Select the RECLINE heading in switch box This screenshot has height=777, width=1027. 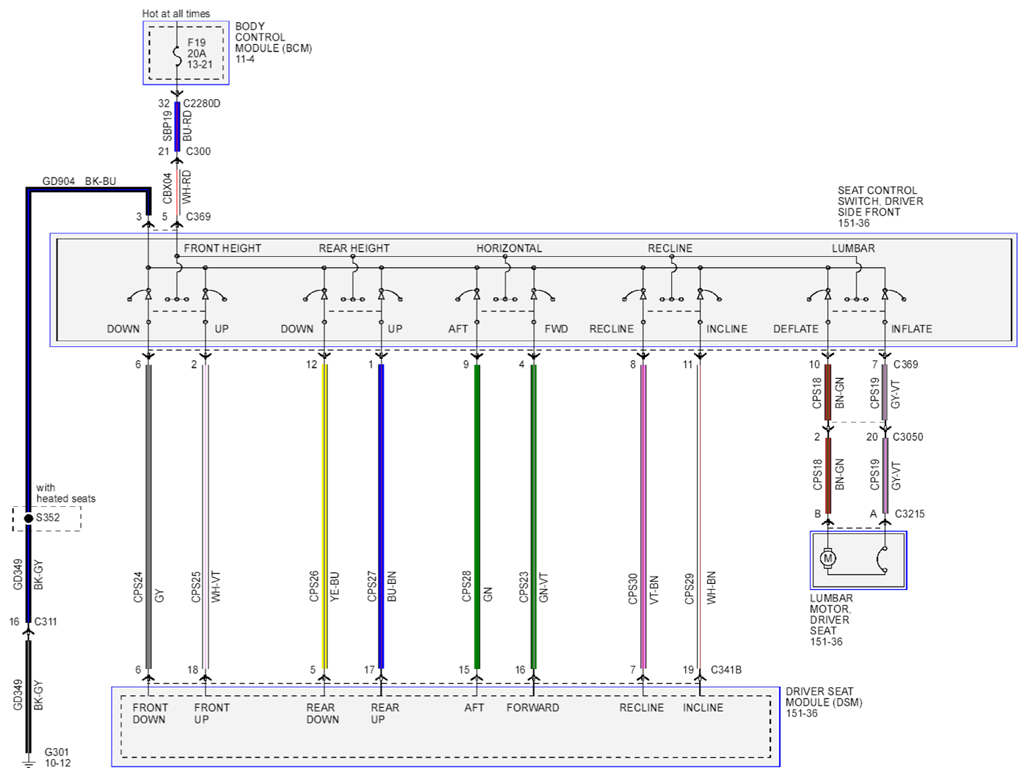670,248
